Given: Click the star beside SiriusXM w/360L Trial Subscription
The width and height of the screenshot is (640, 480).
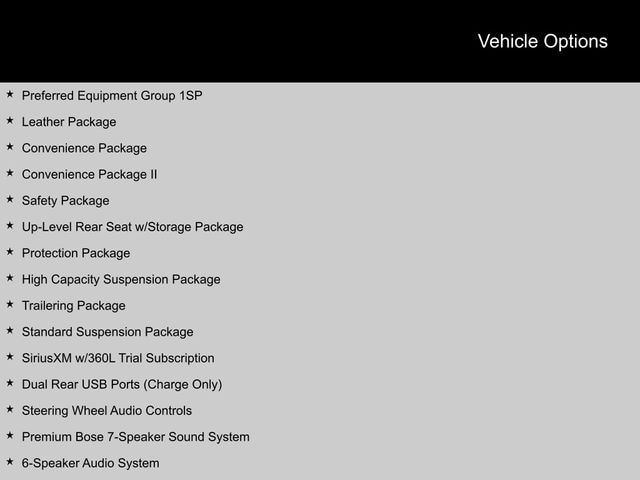Looking at the screenshot, I should (10, 357).
